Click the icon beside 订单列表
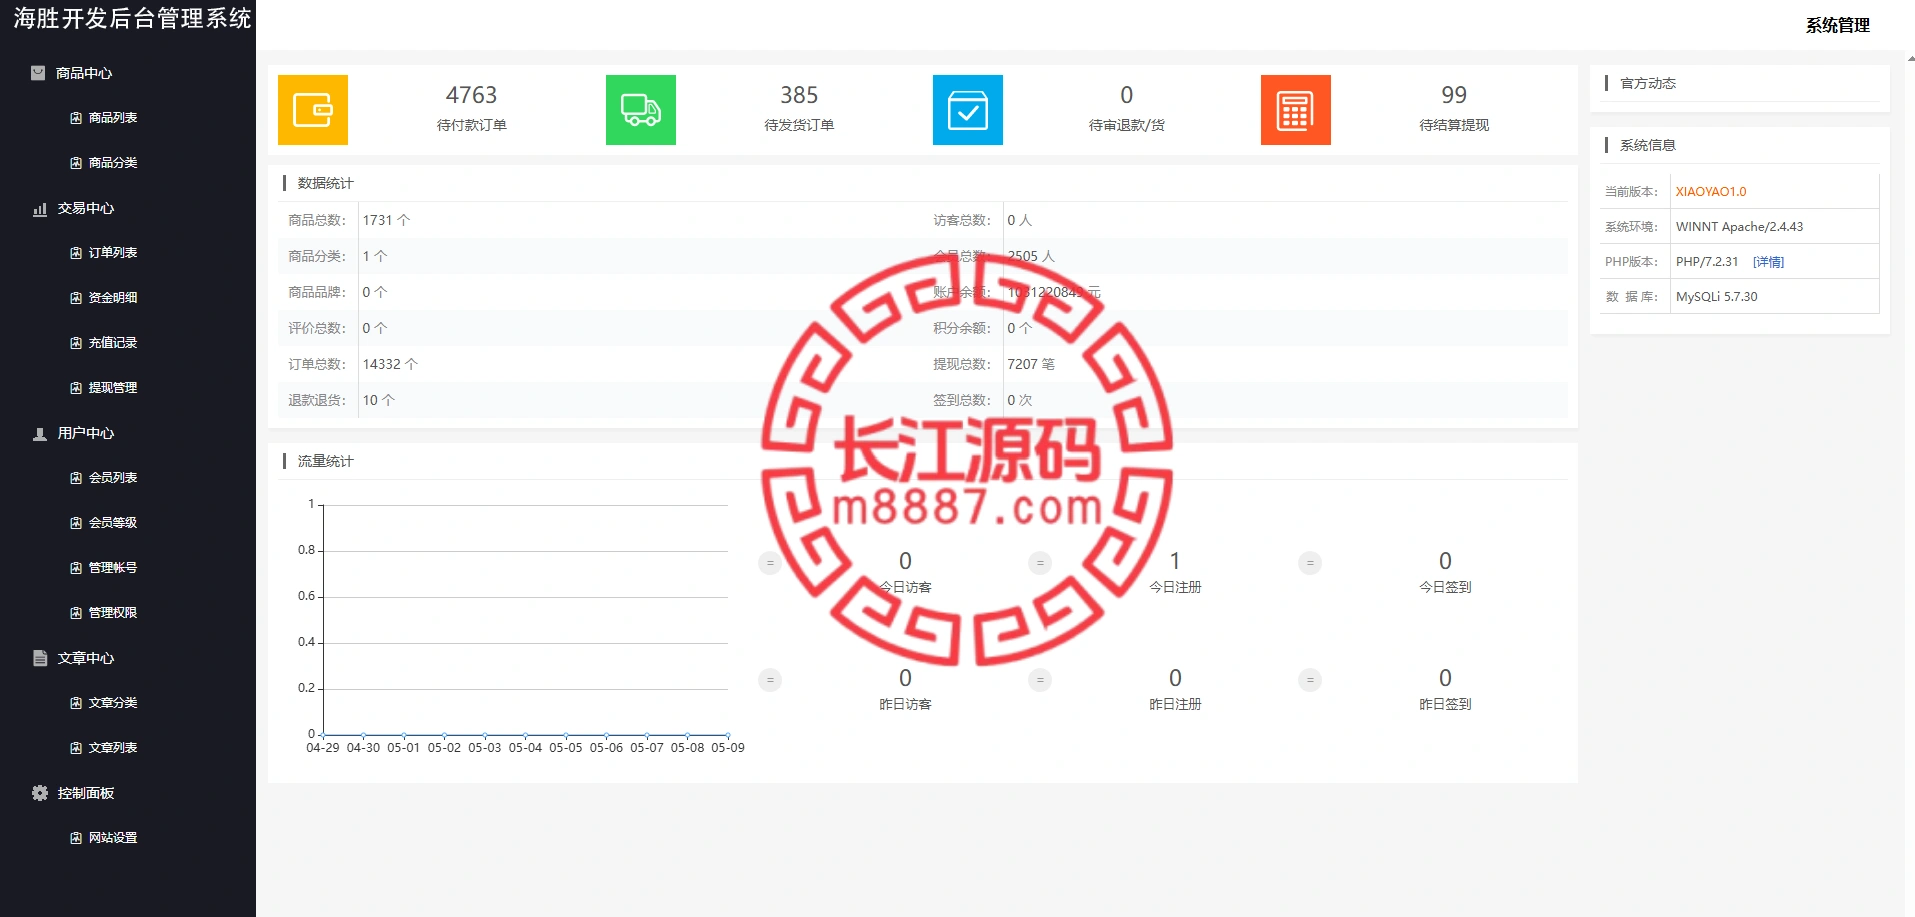The height and width of the screenshot is (917, 1915). coord(76,253)
